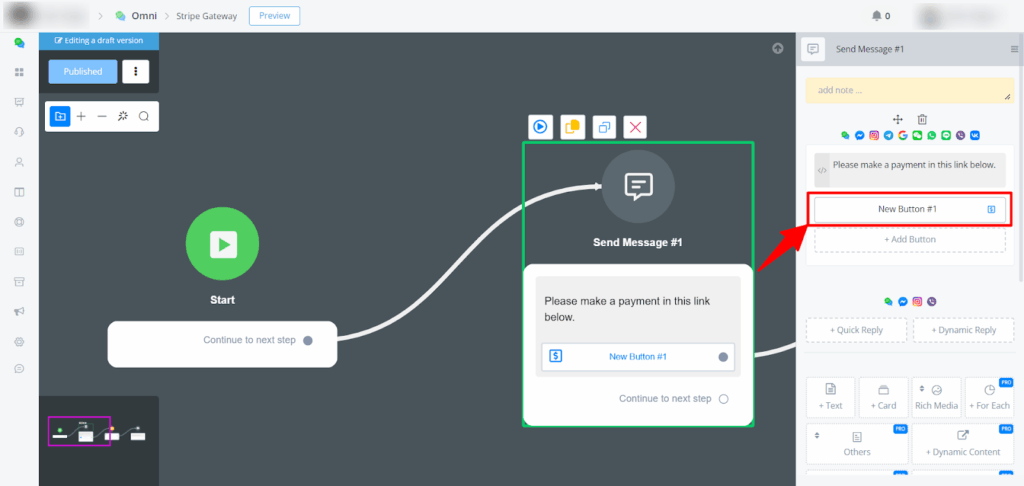Image resolution: width=1024 pixels, height=486 pixels.
Task: Click the play/test icon above Send Message node
Action: [540, 127]
